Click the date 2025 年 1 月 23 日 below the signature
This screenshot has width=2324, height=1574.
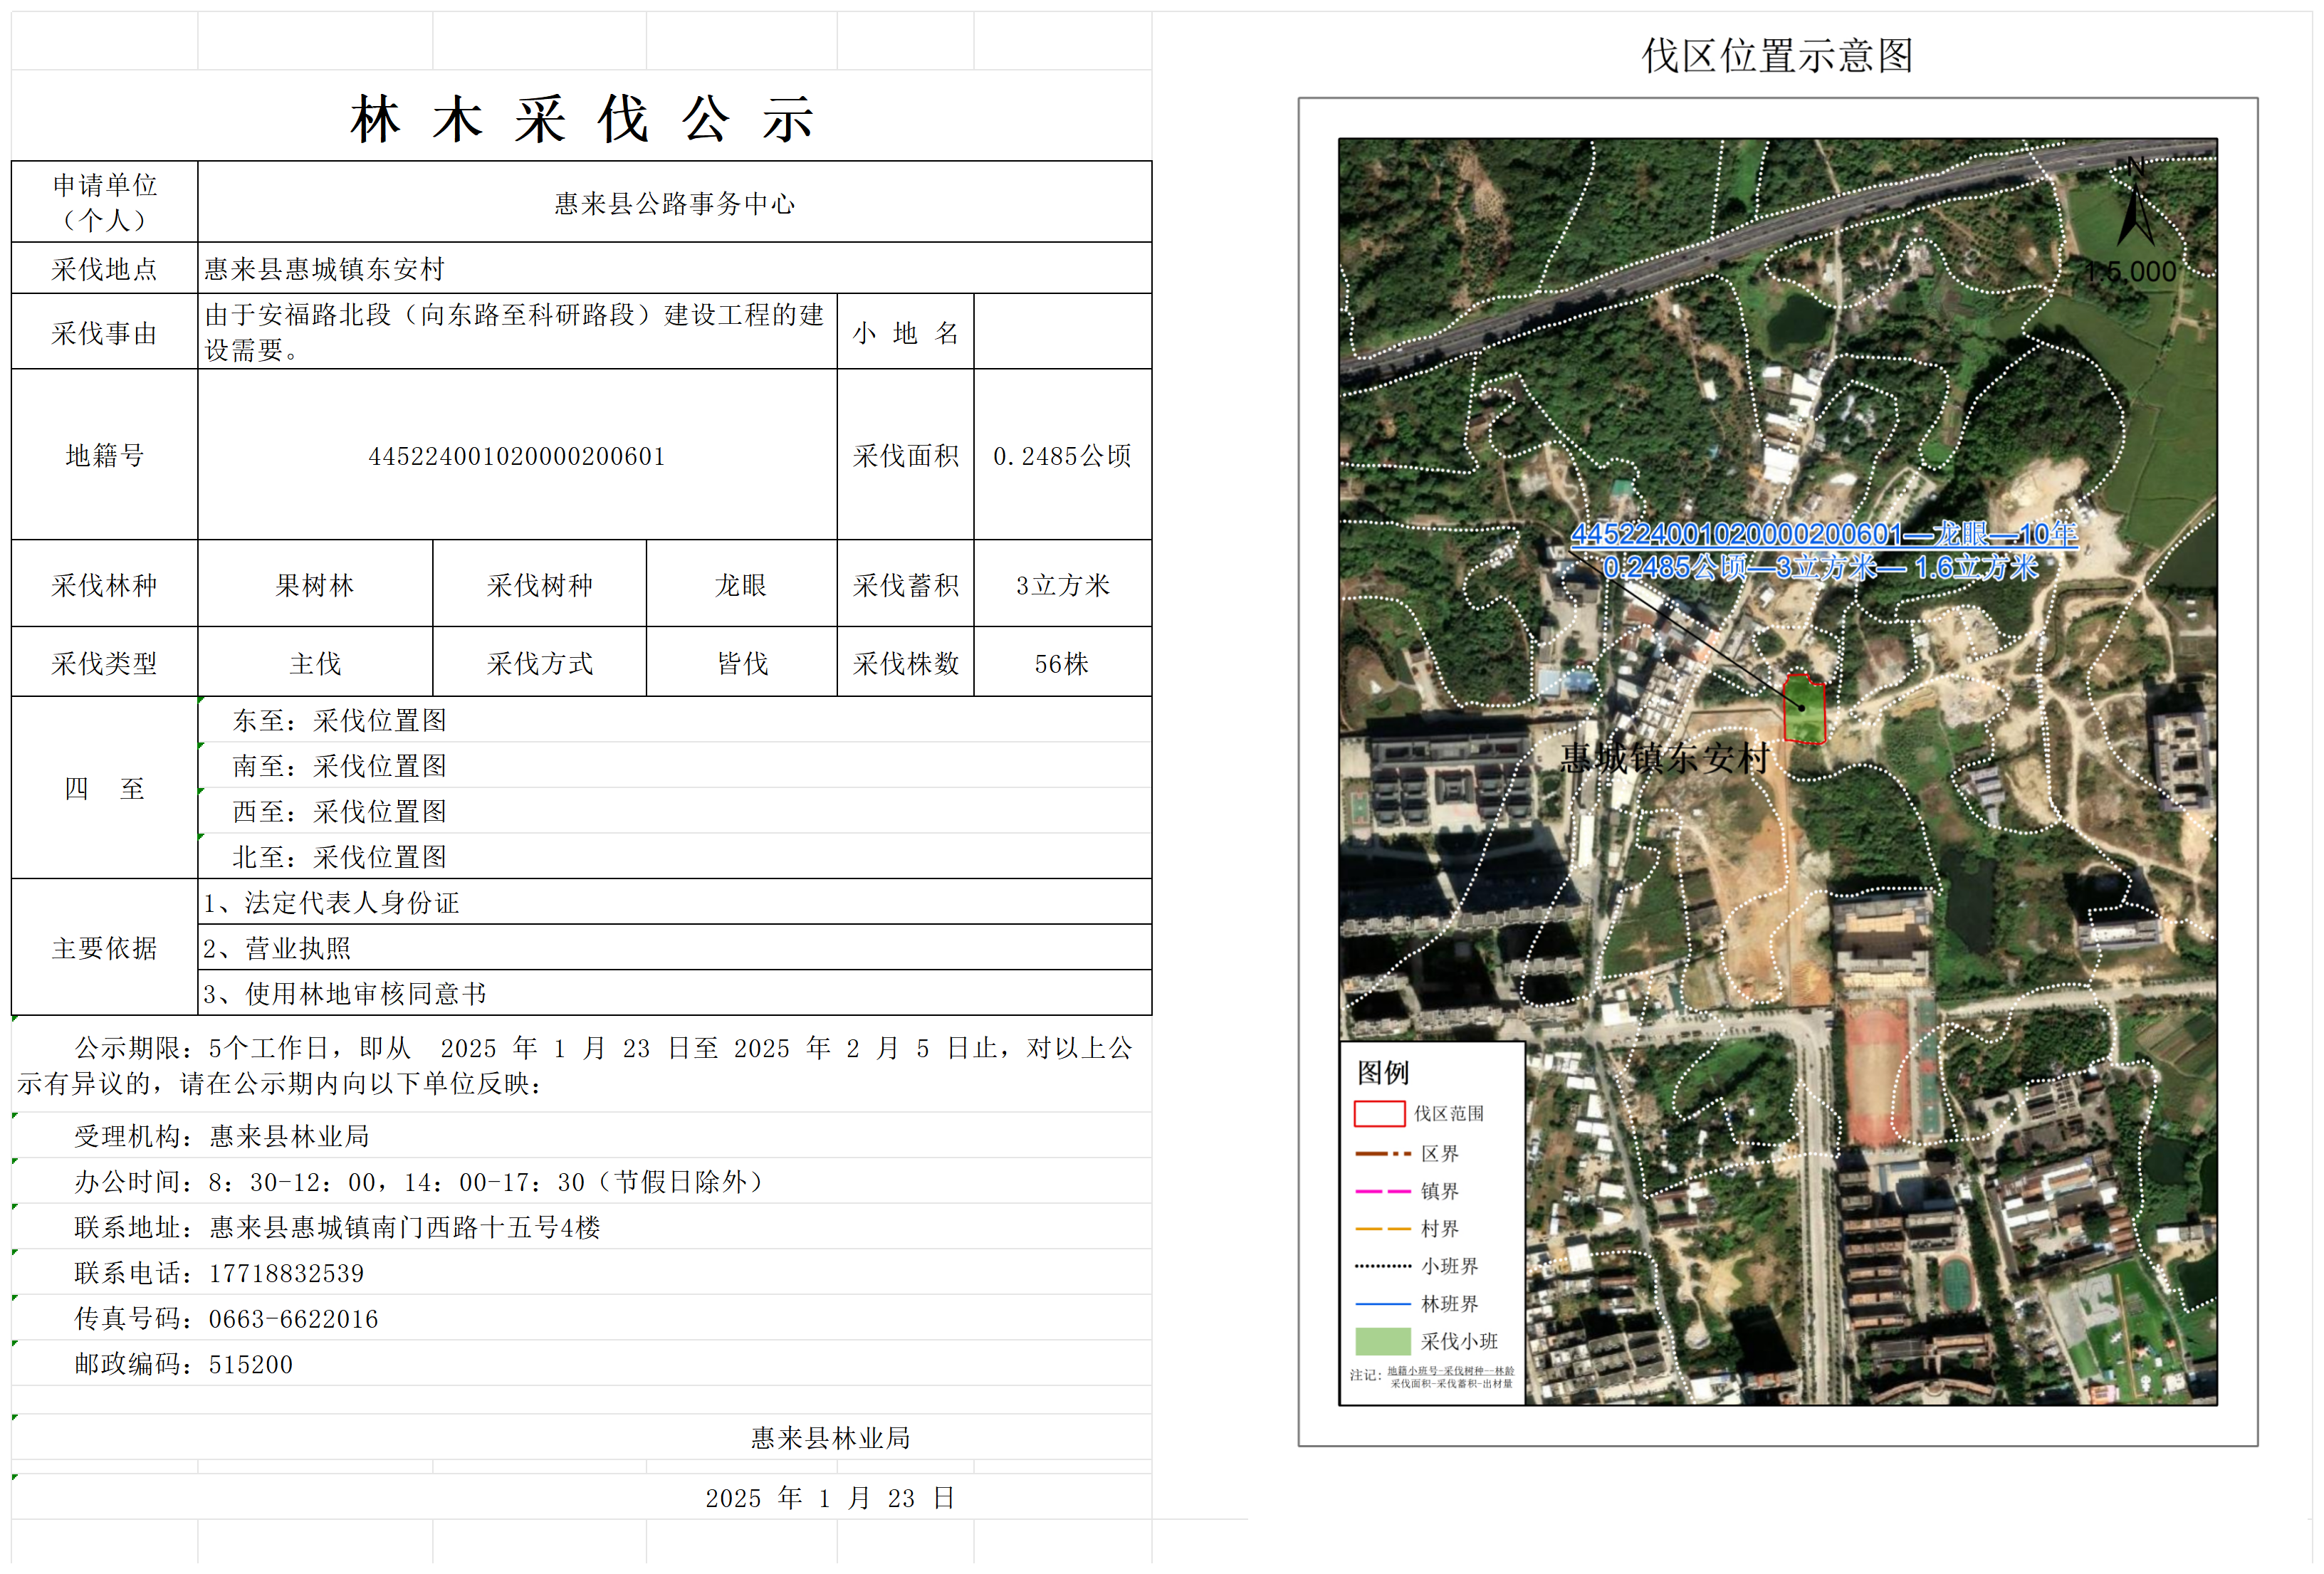(x=830, y=1498)
